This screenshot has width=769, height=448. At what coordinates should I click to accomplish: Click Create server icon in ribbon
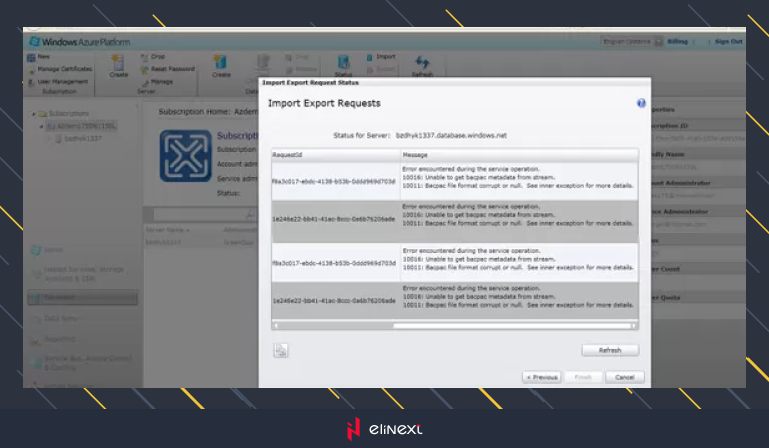(119, 62)
